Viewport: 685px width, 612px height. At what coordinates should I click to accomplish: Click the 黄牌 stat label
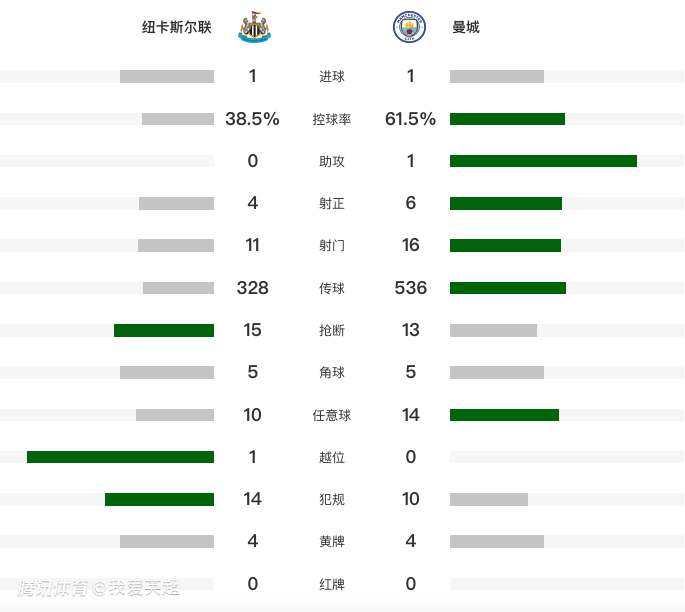(x=332, y=541)
